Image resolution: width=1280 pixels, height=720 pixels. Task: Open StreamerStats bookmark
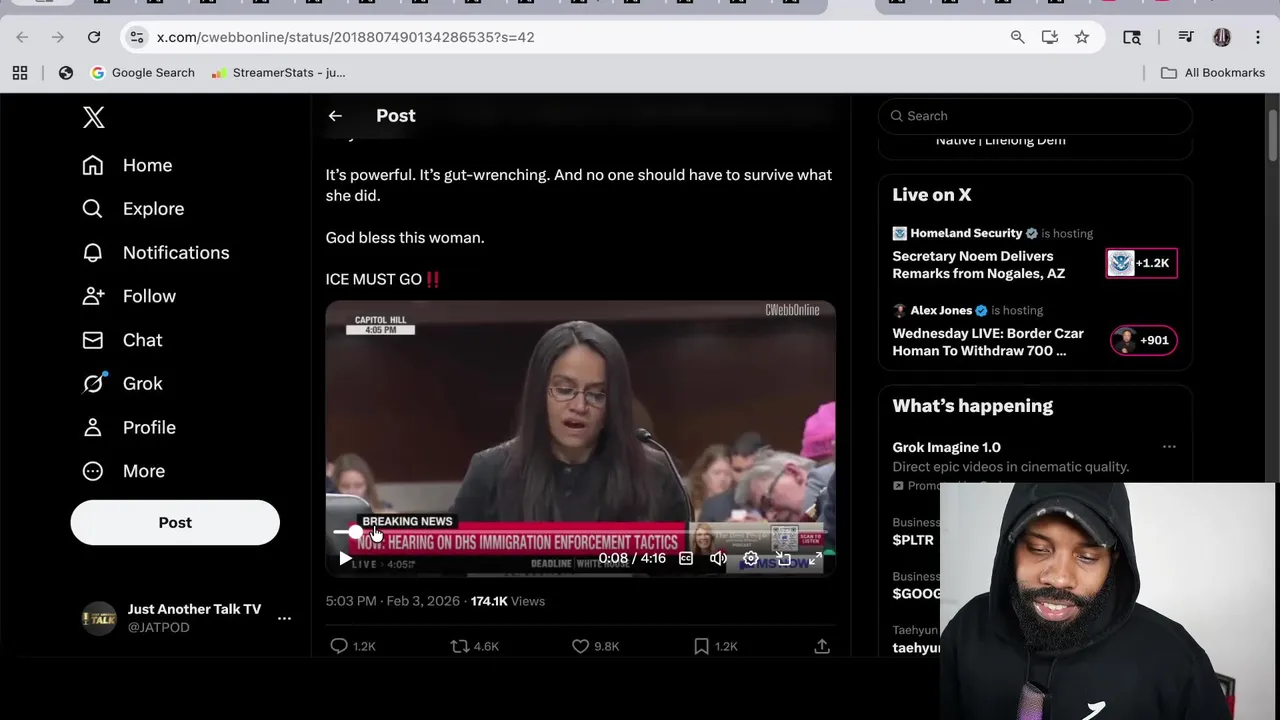[x=279, y=73]
